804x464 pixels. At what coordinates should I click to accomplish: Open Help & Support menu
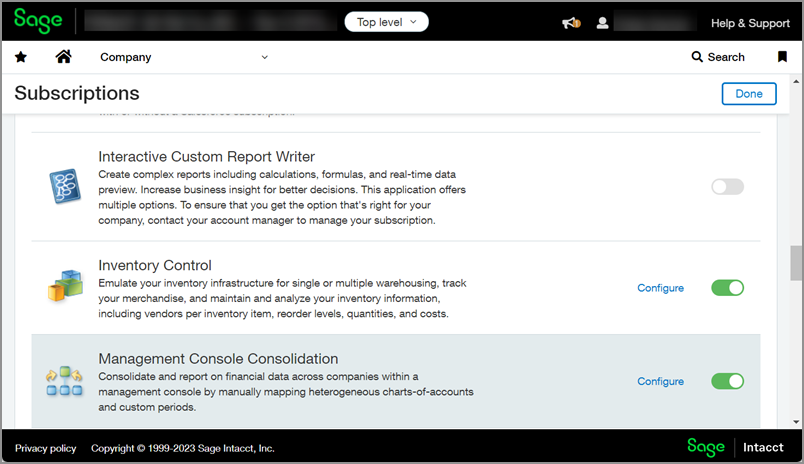750,23
